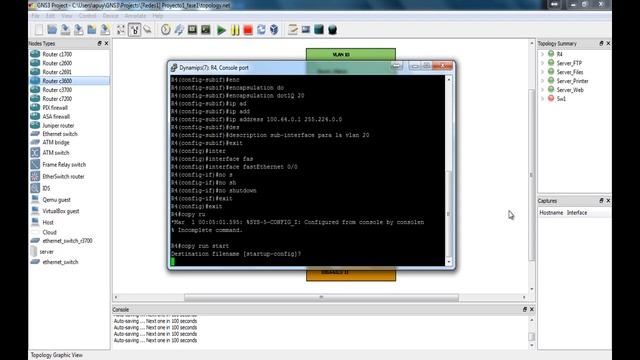Viewport: 640px width, 360px height.
Task: Click the reload all devices toolbar icon
Action: tap(261, 30)
